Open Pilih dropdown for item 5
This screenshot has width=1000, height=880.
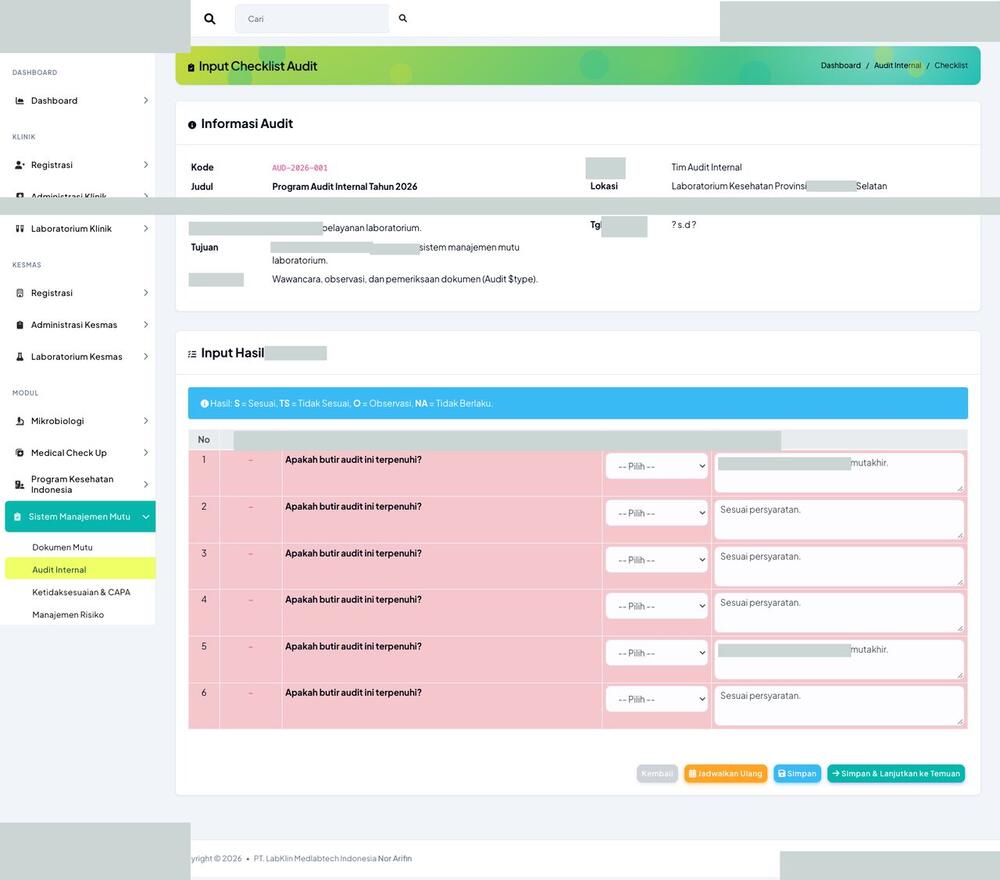pos(657,654)
